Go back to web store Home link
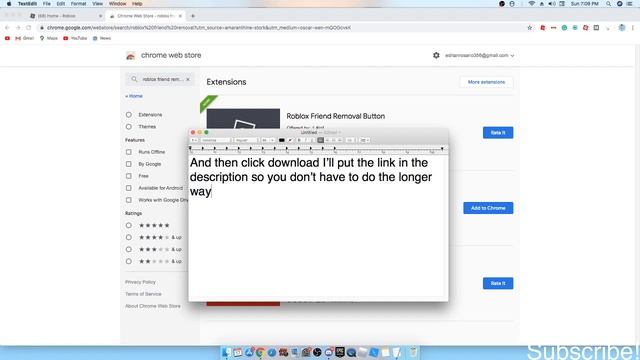Image resolution: width=640 pixels, height=360 pixels. point(134,96)
